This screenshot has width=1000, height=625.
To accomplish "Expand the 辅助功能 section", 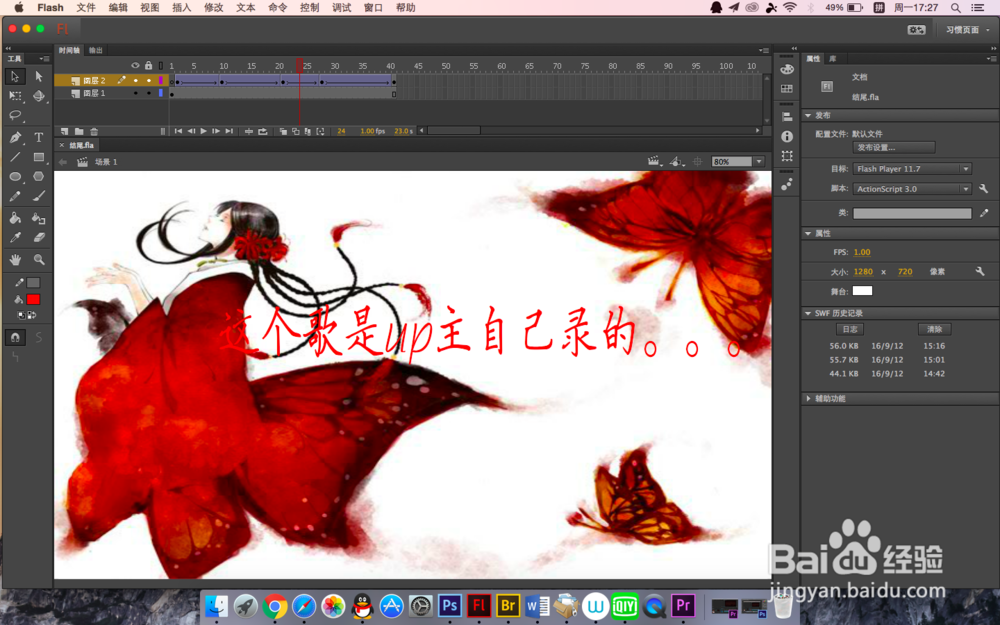I will tap(808, 399).
